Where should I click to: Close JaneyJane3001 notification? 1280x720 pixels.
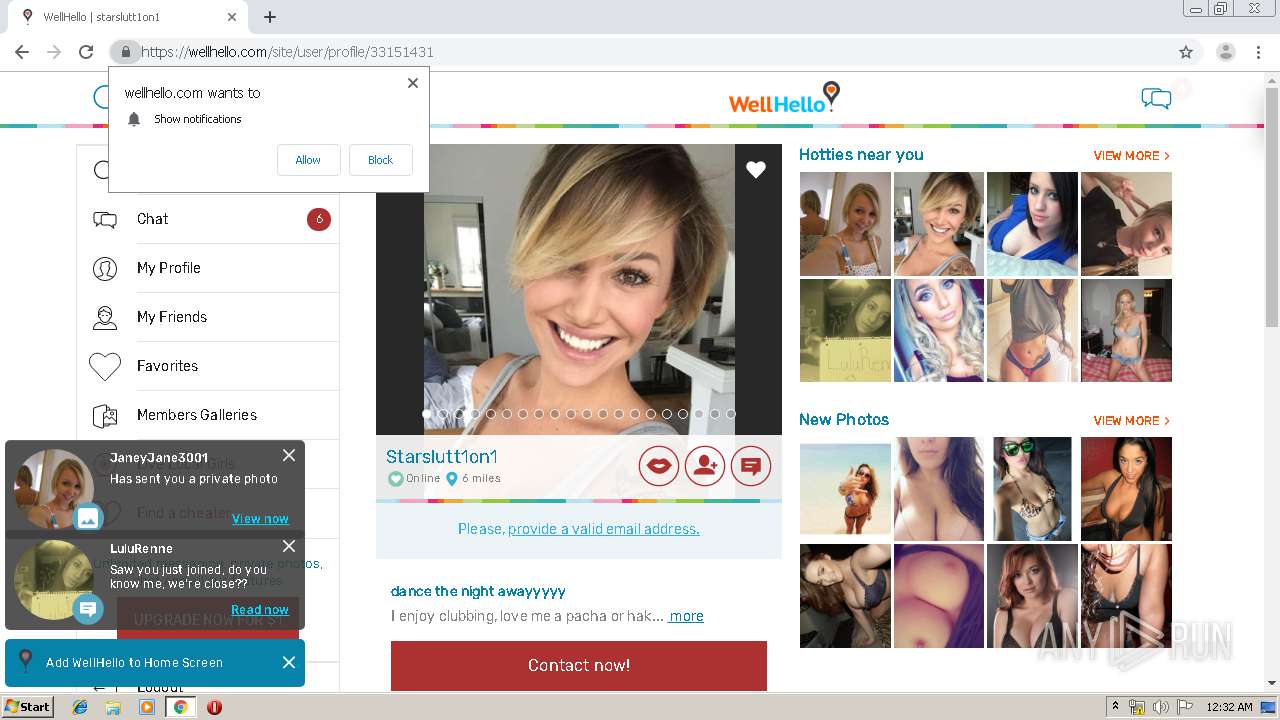pyautogui.click(x=289, y=455)
